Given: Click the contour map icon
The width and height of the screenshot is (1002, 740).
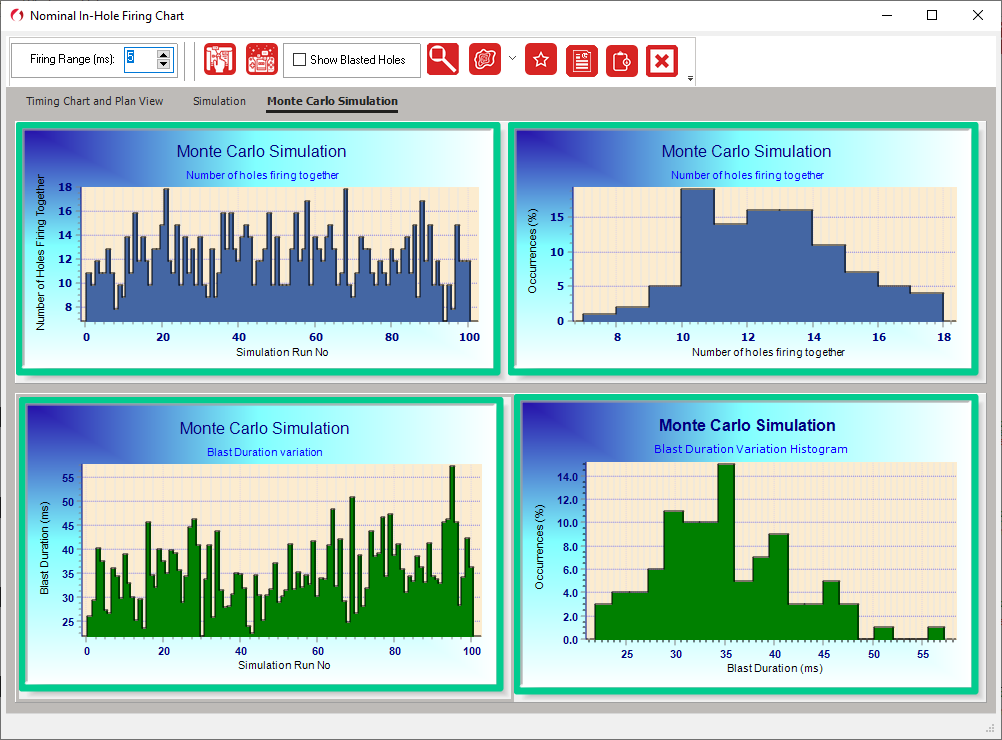Looking at the screenshot, I should [485, 59].
